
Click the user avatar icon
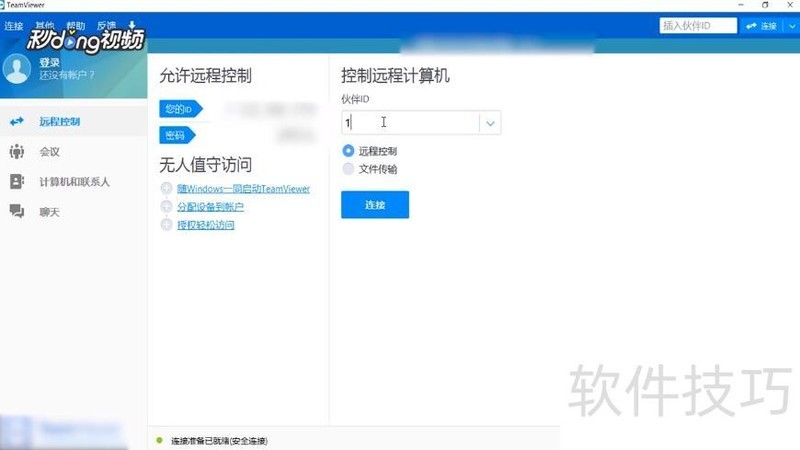[x=17, y=68]
